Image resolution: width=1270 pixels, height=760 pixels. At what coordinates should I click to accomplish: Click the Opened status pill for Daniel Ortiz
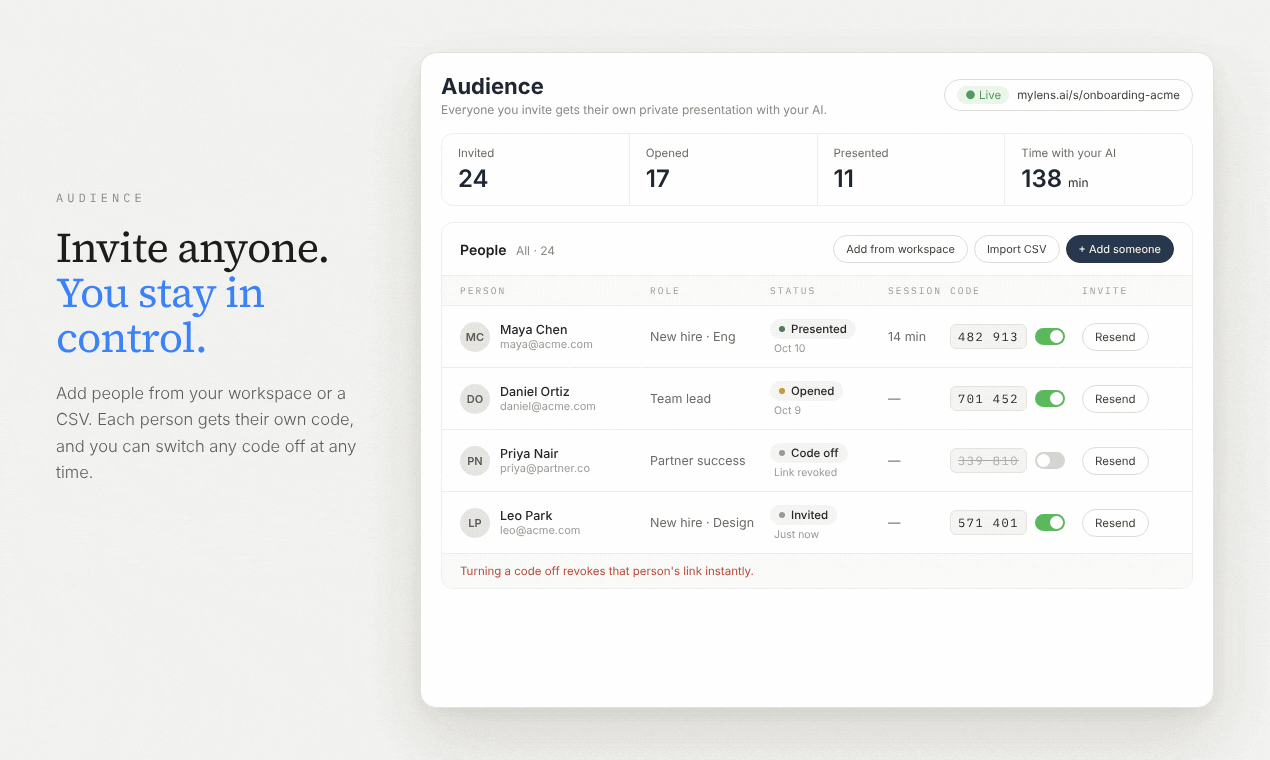pos(806,391)
